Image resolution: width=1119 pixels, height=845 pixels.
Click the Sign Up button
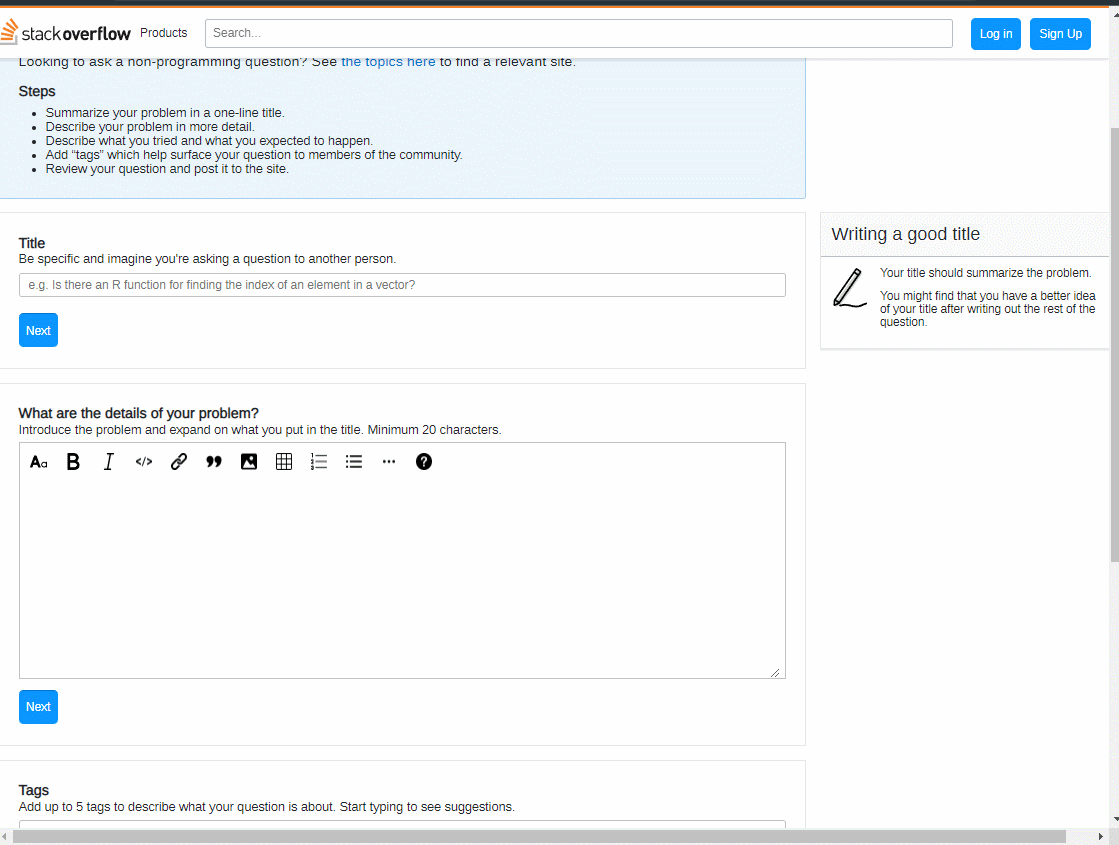tap(1060, 34)
